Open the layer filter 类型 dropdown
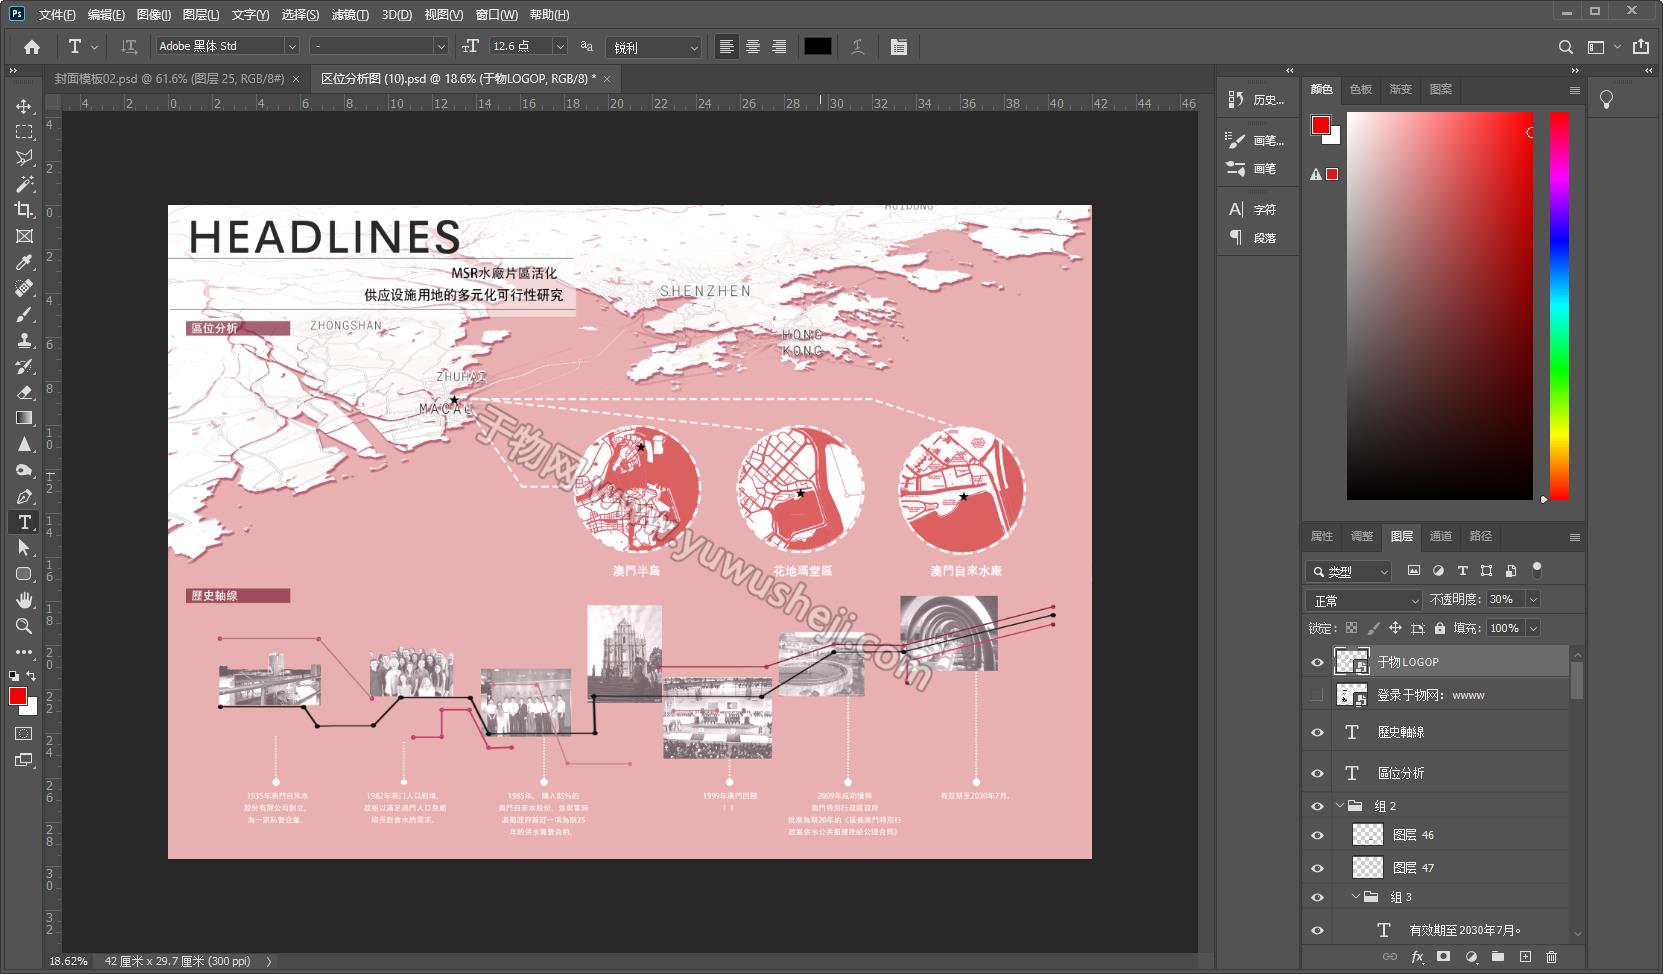The height and width of the screenshot is (974, 1663). click(1349, 571)
